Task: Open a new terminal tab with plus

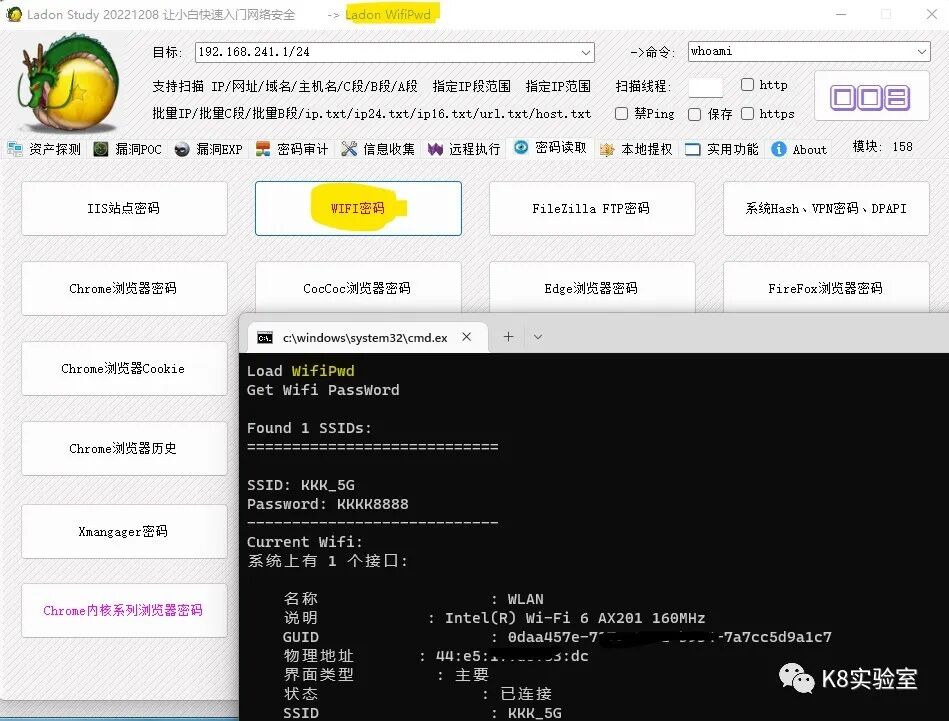Action: (508, 337)
